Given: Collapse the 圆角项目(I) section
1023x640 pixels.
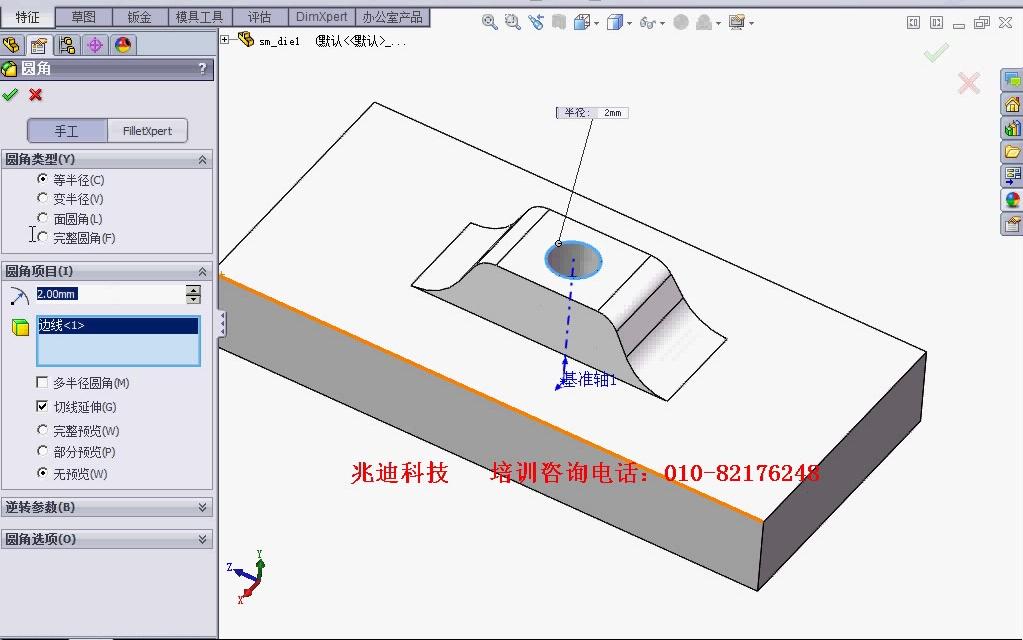Looking at the screenshot, I should [203, 270].
